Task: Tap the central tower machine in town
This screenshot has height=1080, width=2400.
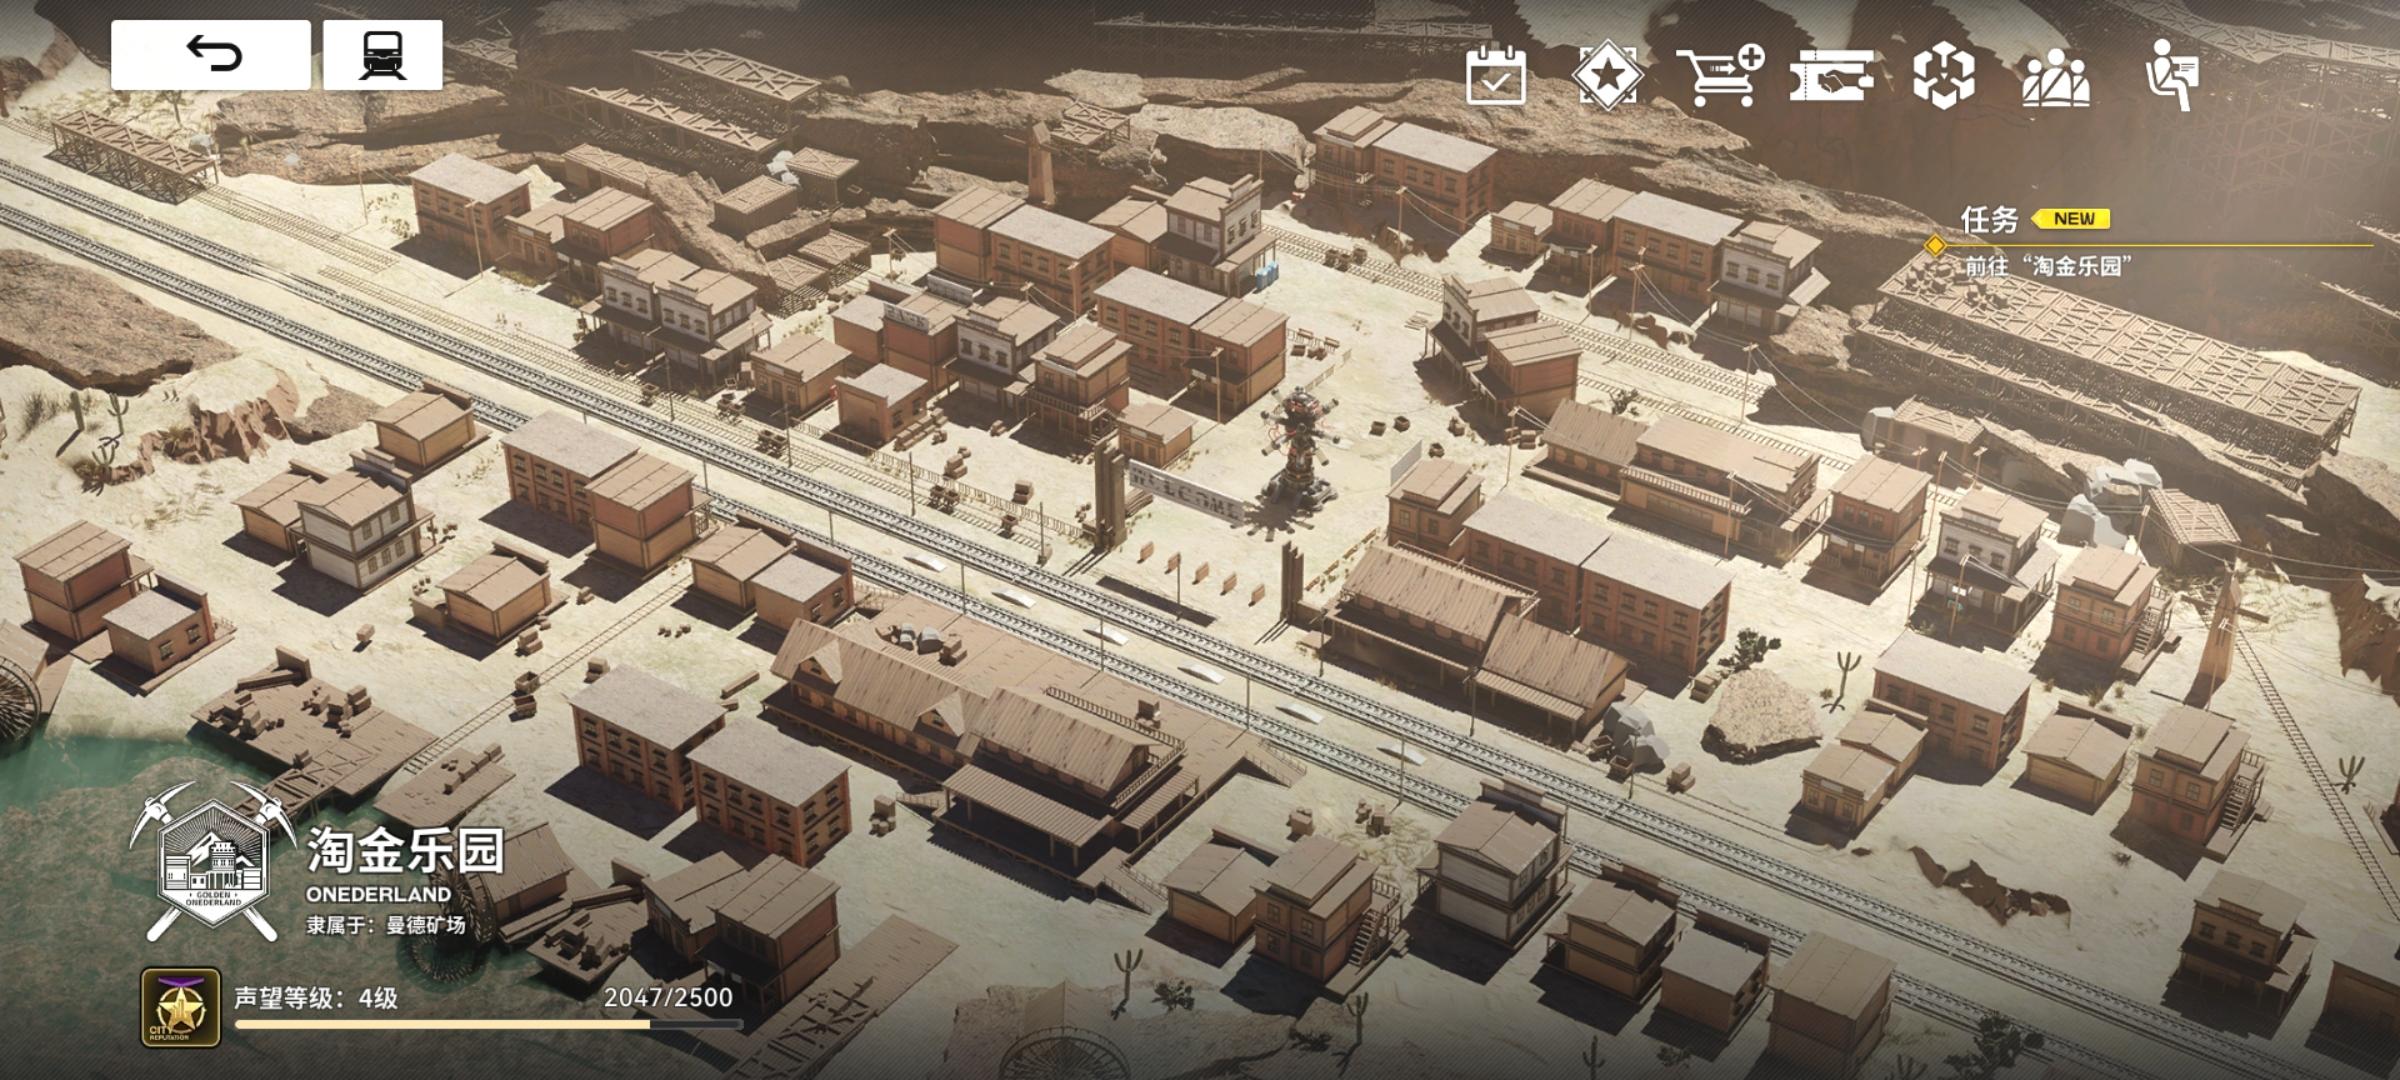Action: tap(1298, 445)
